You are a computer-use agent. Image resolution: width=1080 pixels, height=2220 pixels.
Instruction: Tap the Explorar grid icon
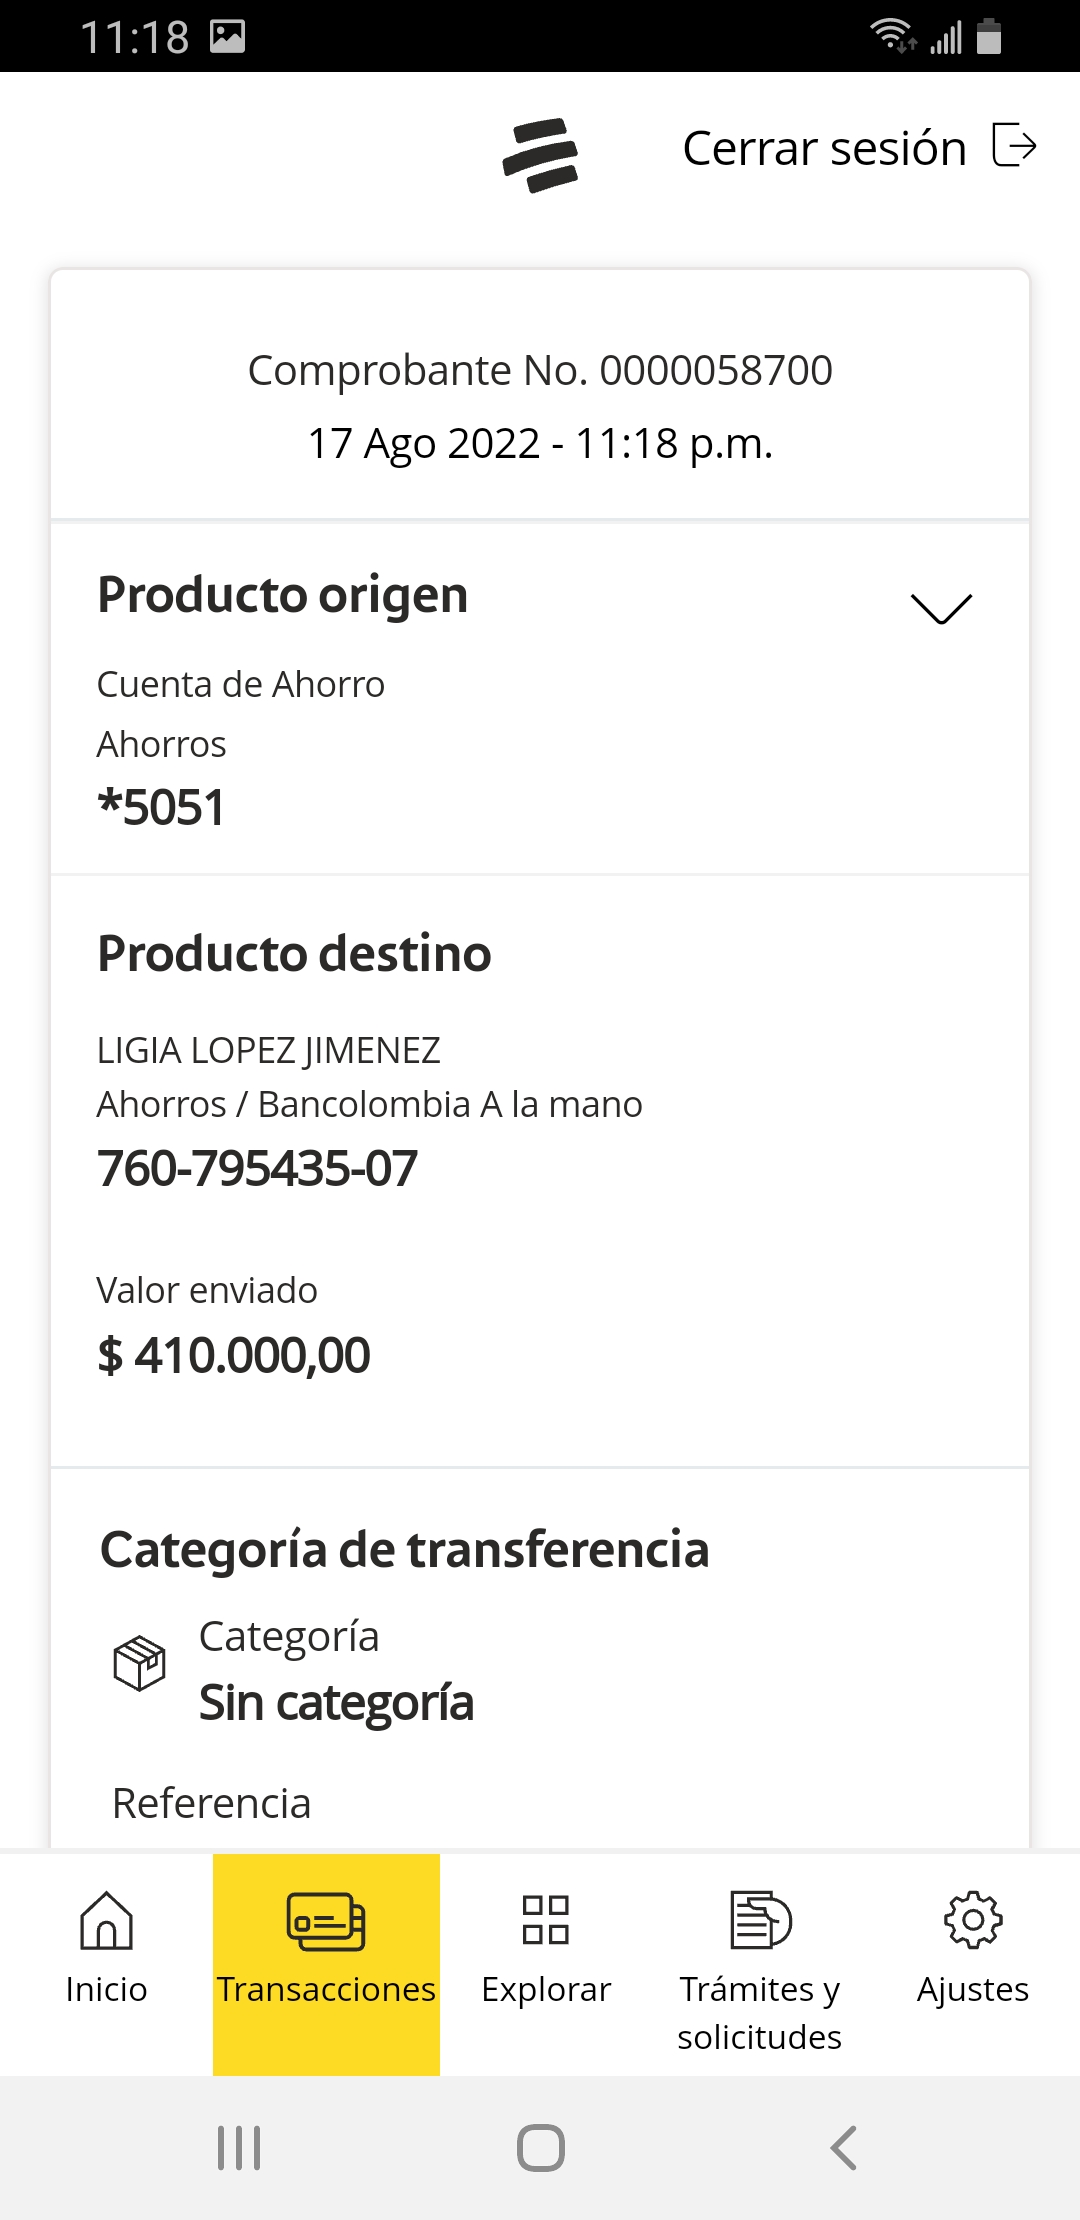tap(546, 1920)
